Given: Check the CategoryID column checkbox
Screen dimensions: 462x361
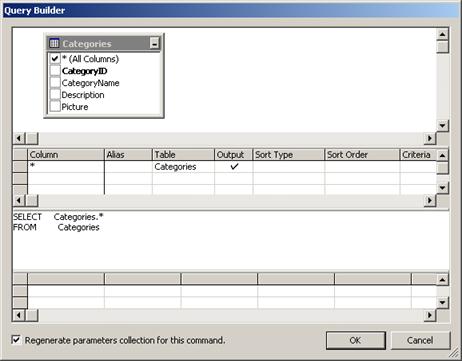Looking at the screenshot, I should coord(55,71).
